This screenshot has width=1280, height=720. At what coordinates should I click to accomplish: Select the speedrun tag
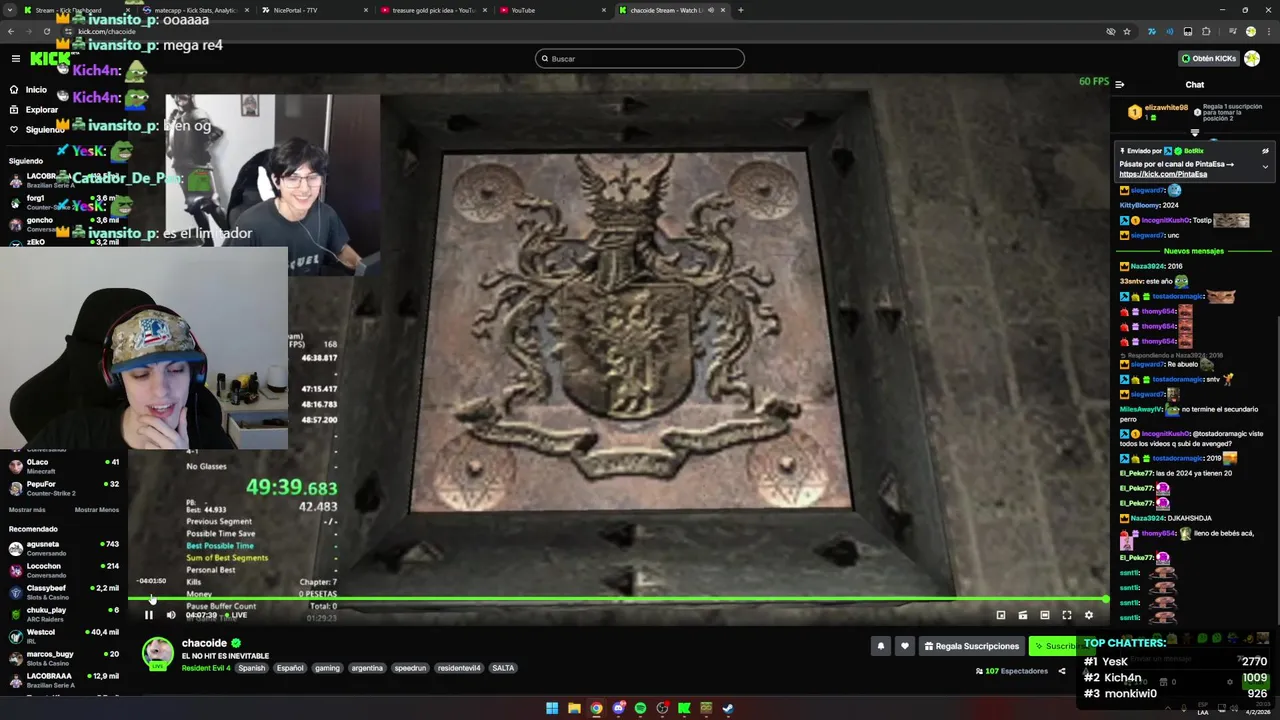410,668
